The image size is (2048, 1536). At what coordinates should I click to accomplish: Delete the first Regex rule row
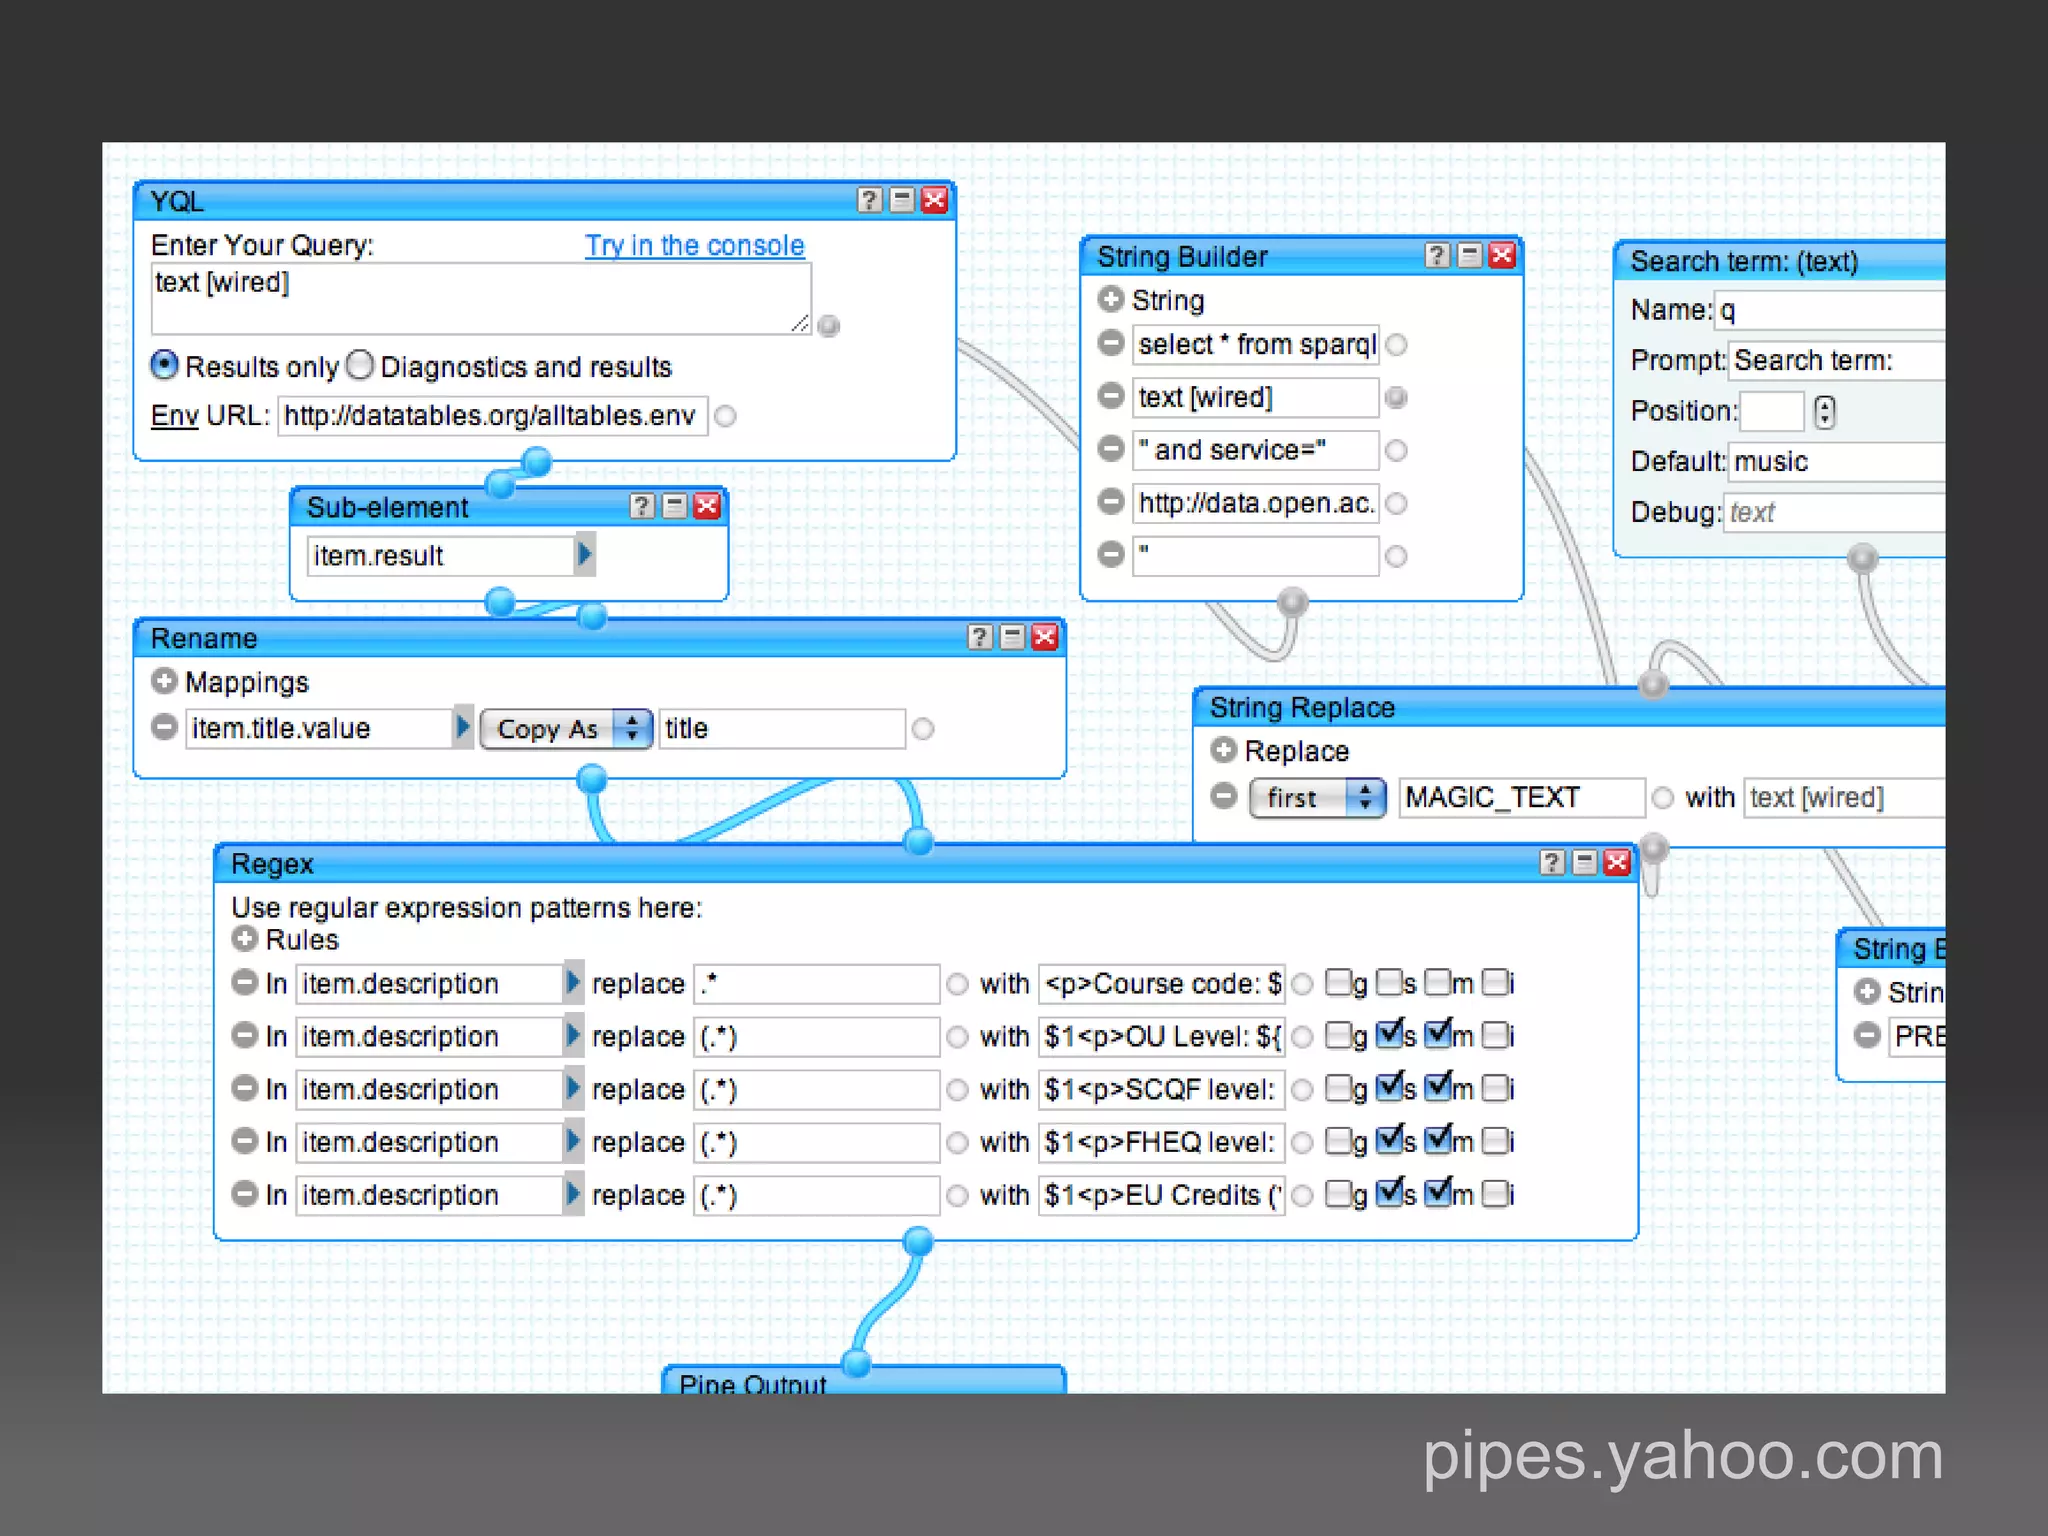tap(245, 982)
